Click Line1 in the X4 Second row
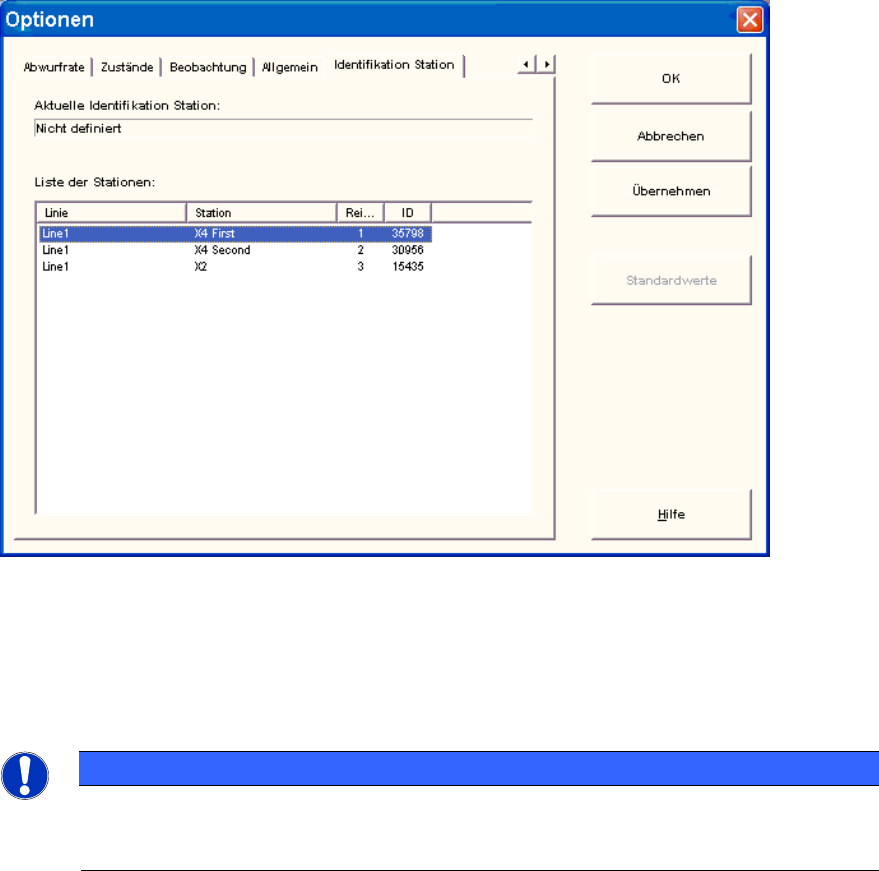The width and height of the screenshot is (879, 871). [55, 250]
